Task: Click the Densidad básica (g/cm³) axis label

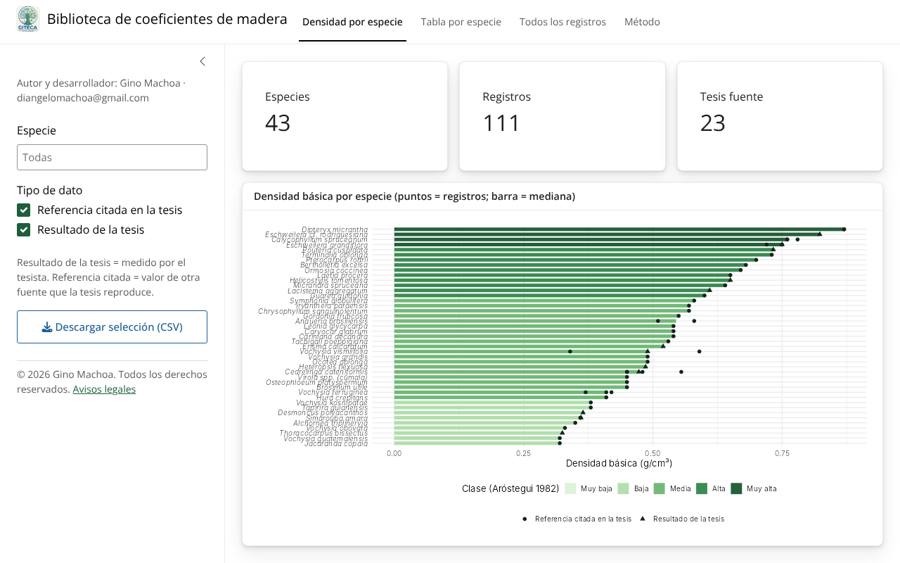Action: pyautogui.click(x=619, y=463)
